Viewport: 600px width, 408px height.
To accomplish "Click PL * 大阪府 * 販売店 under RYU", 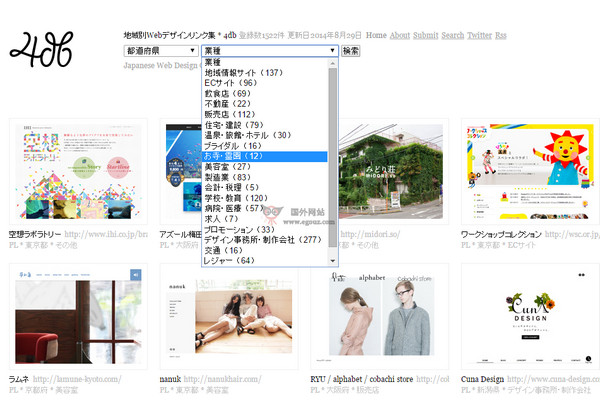I will pos(345,390).
